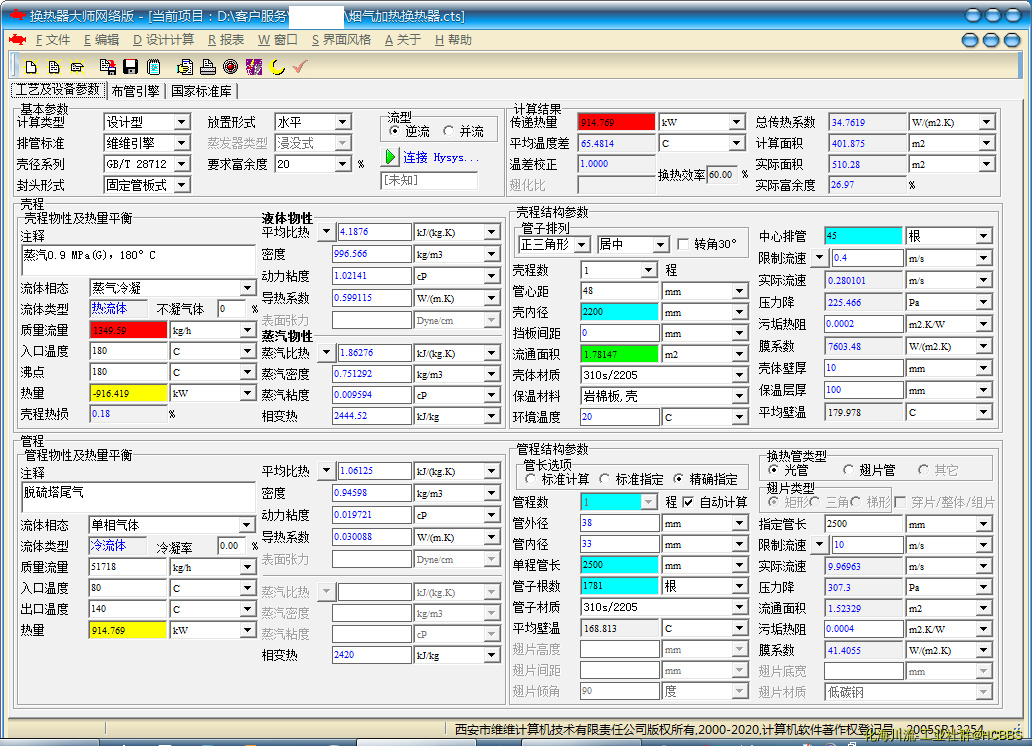The height and width of the screenshot is (751, 1032).
Task: Open the 编辑 menu
Action: [101, 40]
